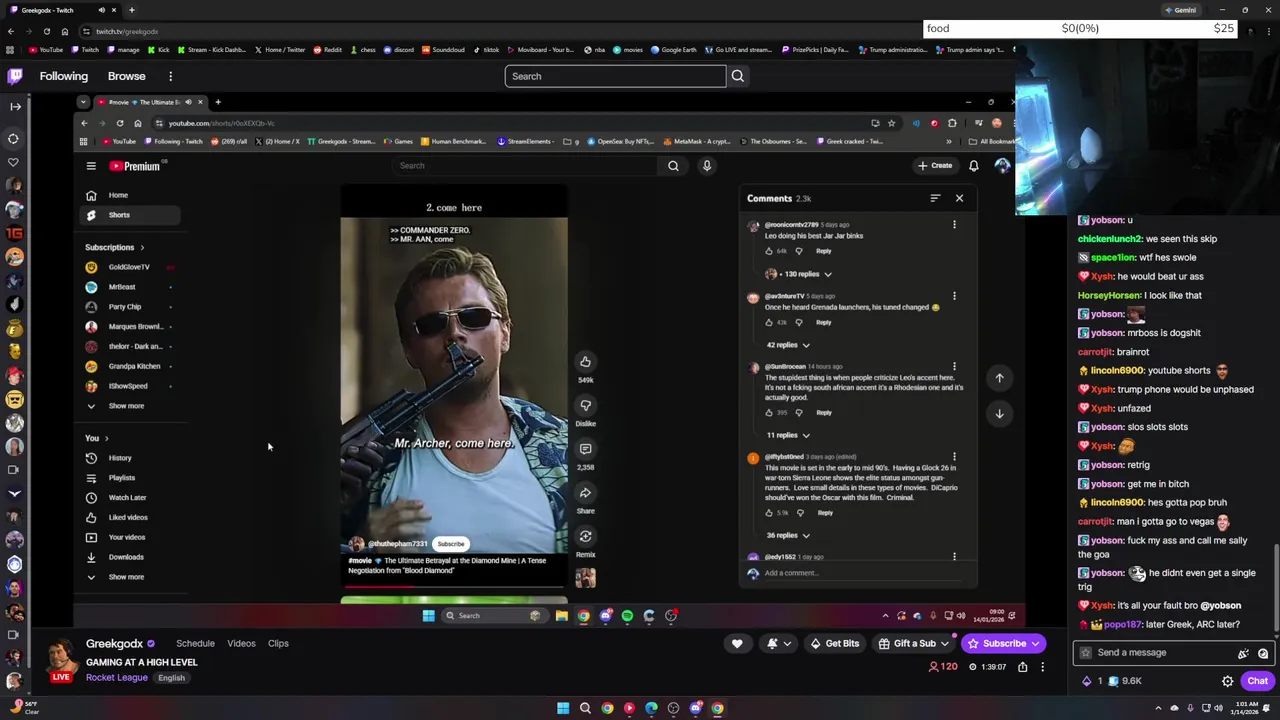Share the Greekgodx stream
Screen dimensions: 1280x720
click(1022, 667)
